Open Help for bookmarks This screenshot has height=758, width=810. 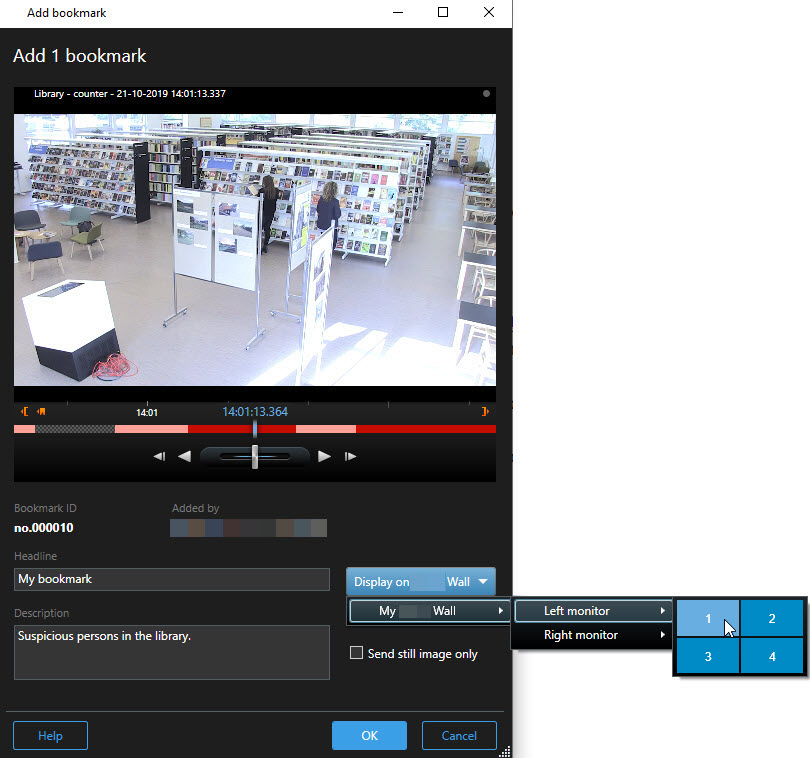[50, 736]
